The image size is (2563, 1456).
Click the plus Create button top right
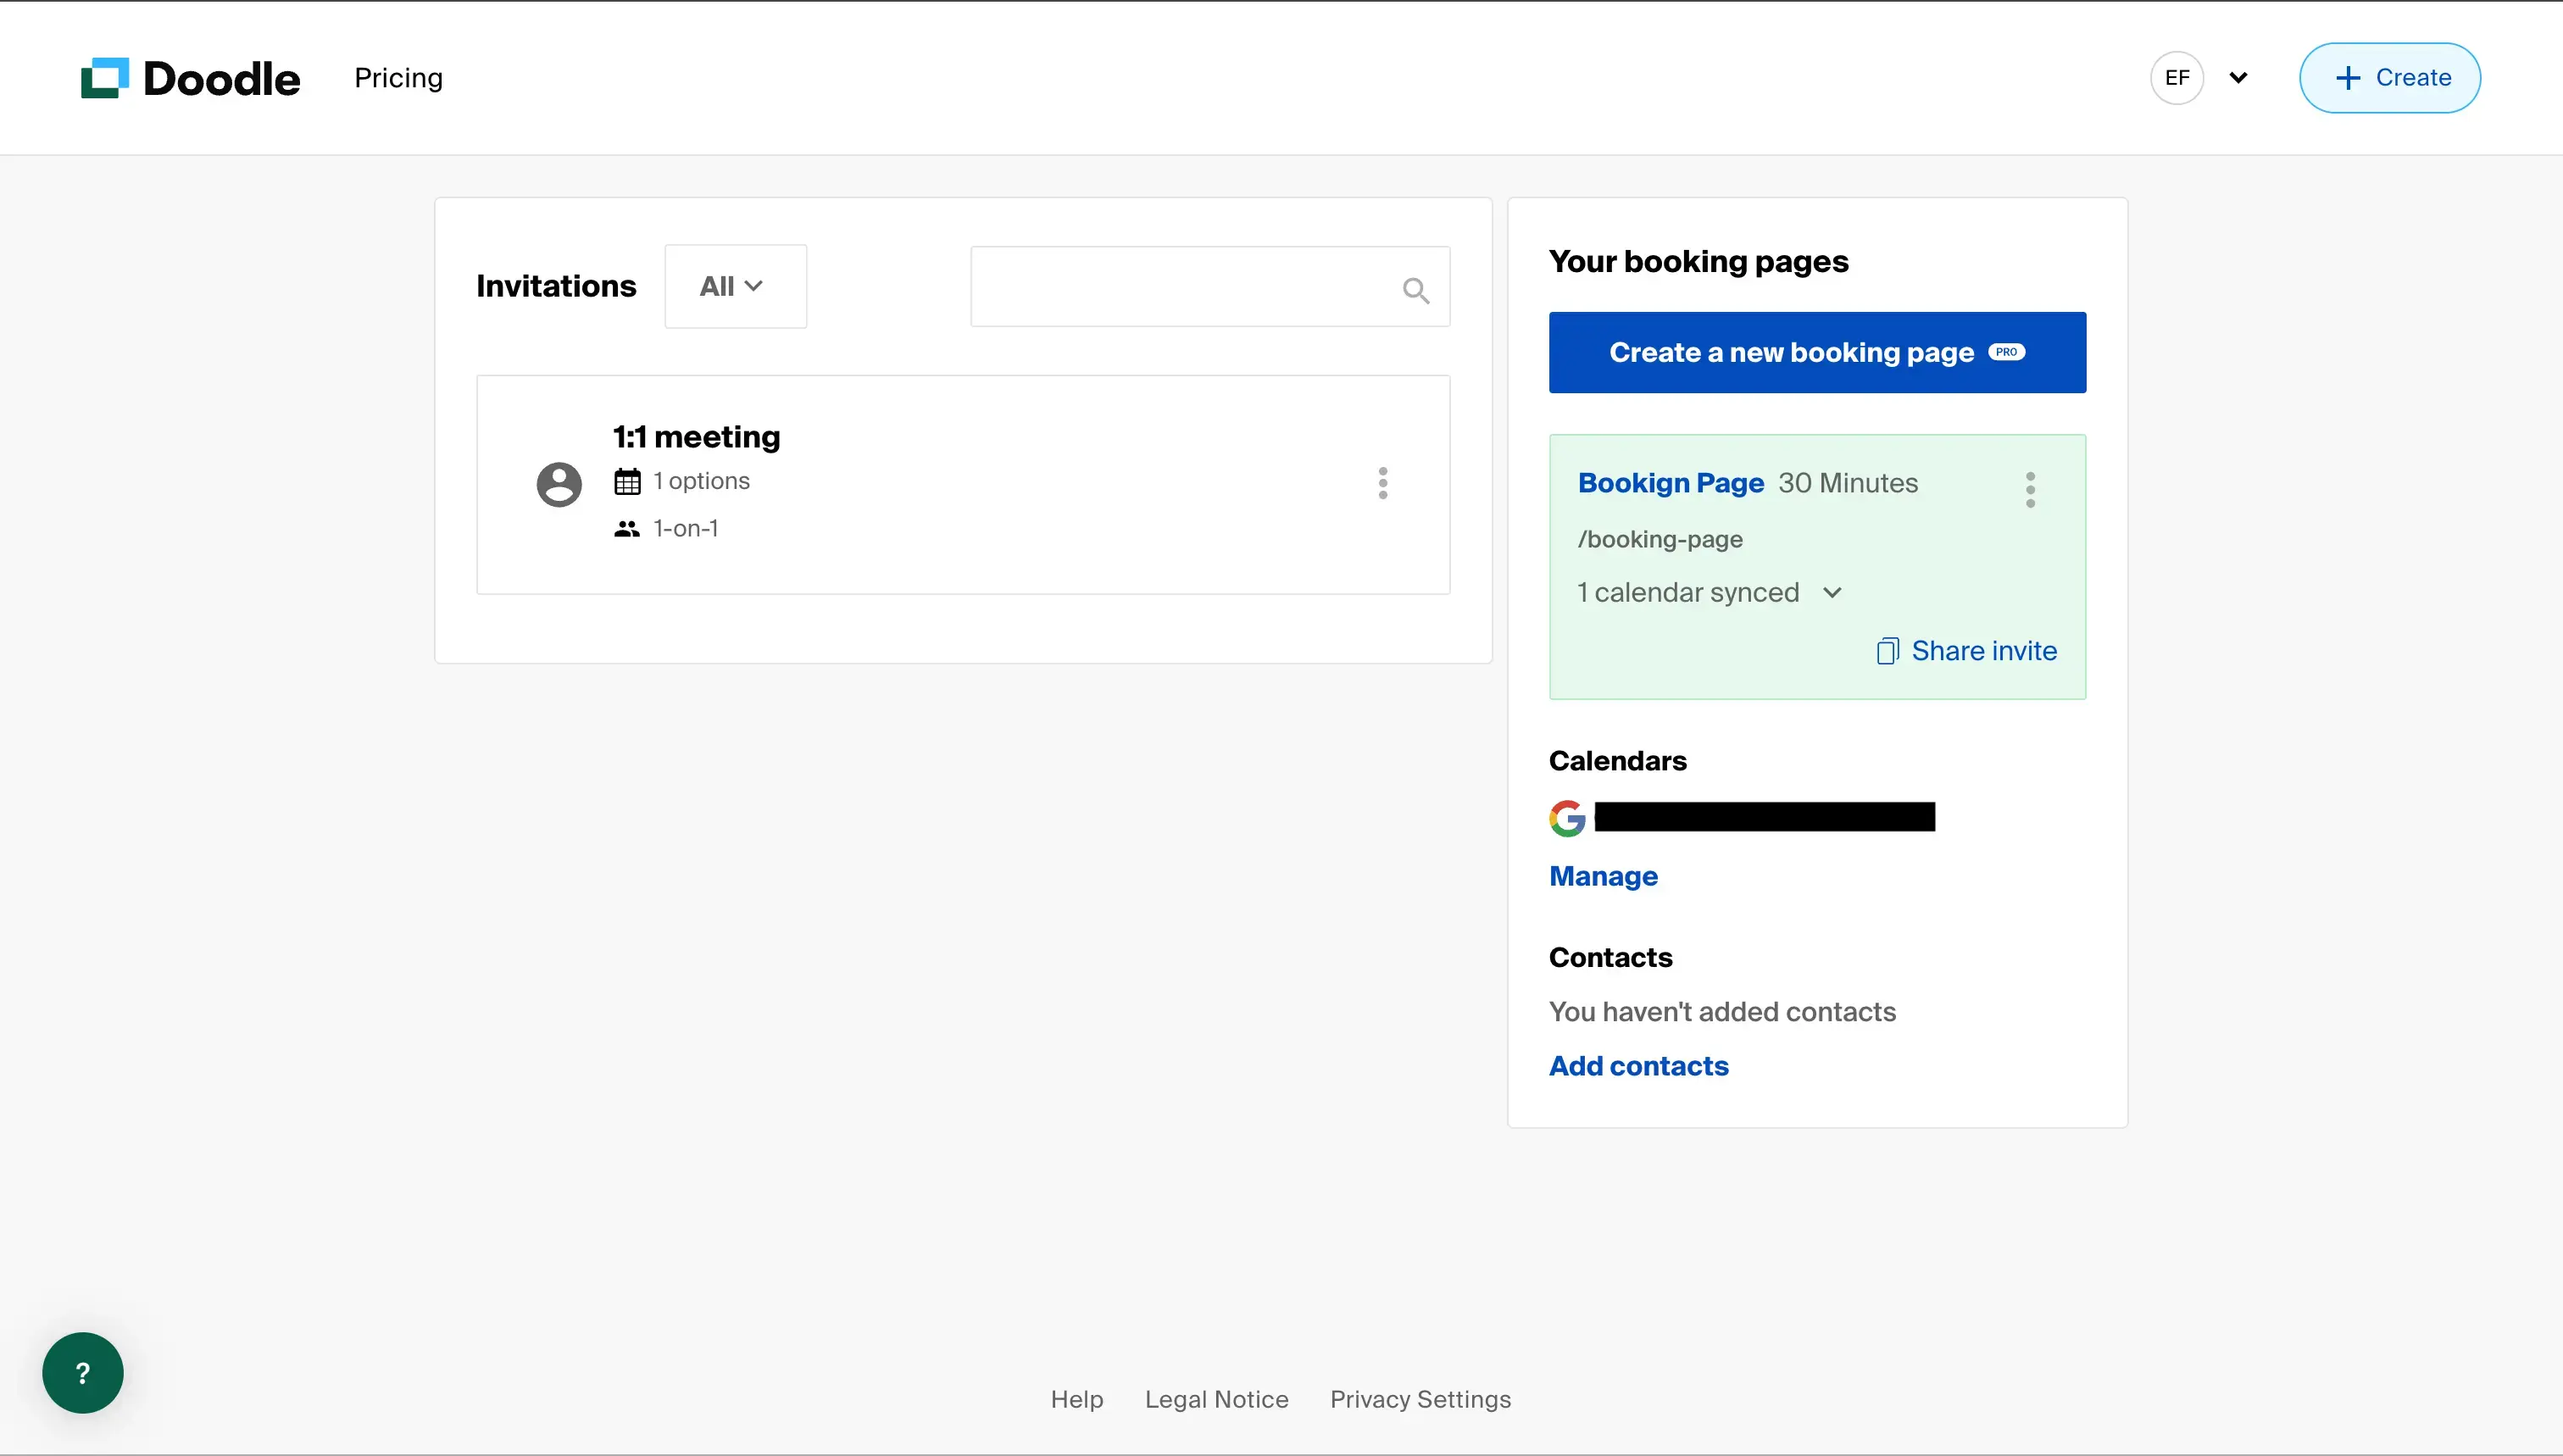(x=2388, y=77)
